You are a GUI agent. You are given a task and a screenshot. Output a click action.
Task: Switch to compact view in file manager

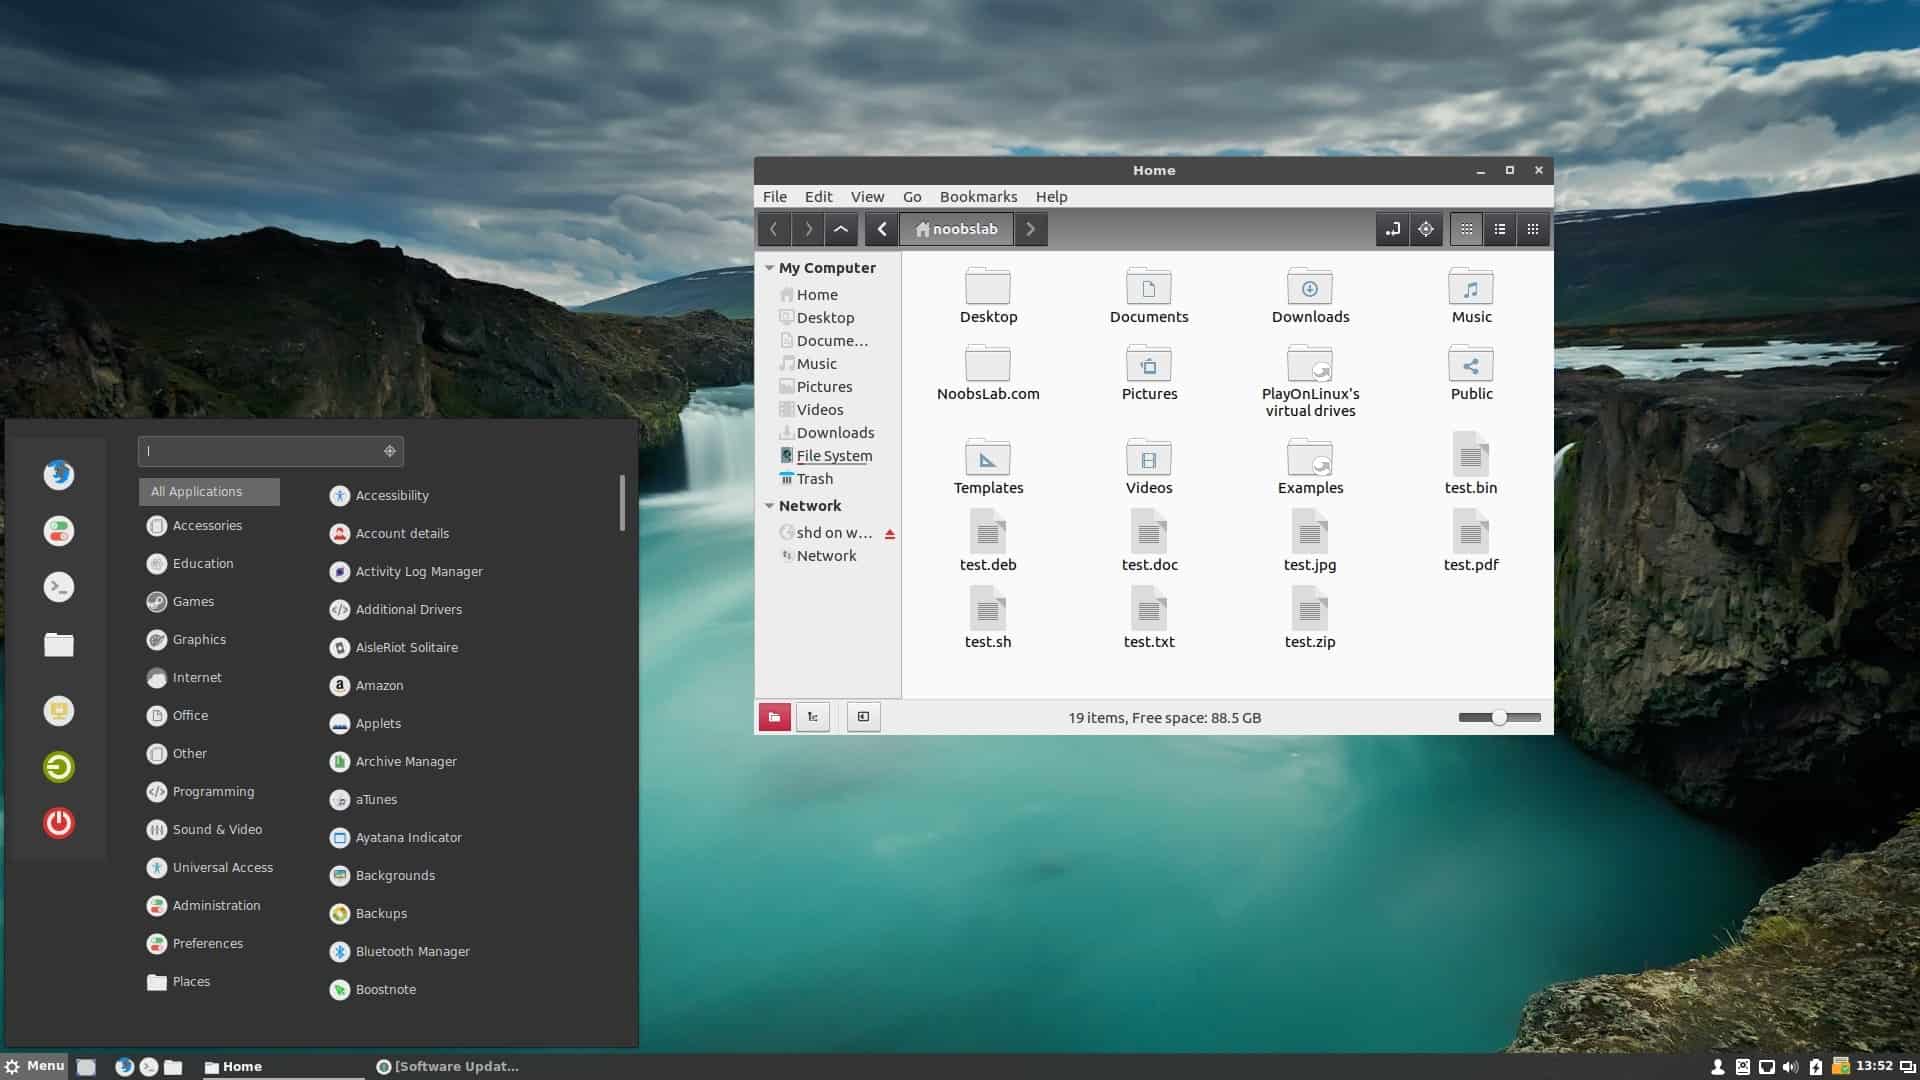1533,229
